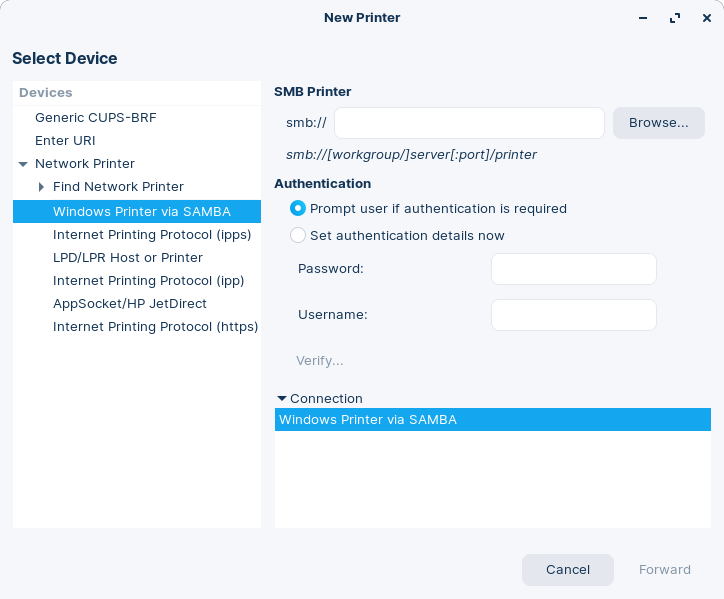Select Internet Printing Protocol (https)
This screenshot has width=724, height=599.
(155, 327)
